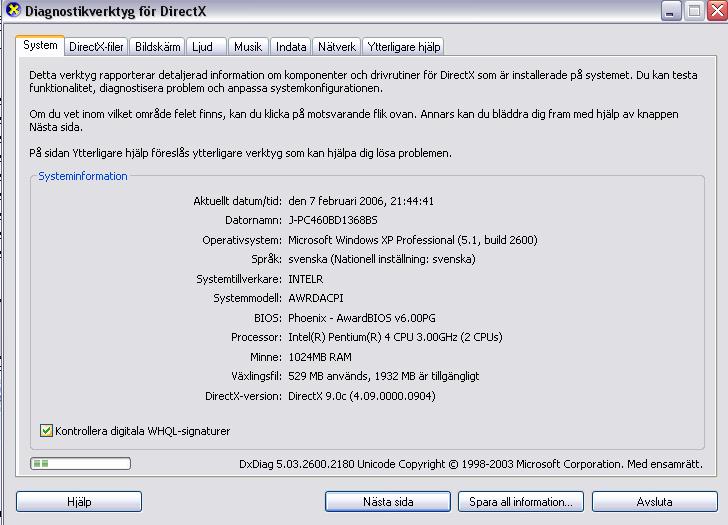Close the DirectX diagnostic window
The width and height of the screenshot is (728, 525).
tap(717, 11)
